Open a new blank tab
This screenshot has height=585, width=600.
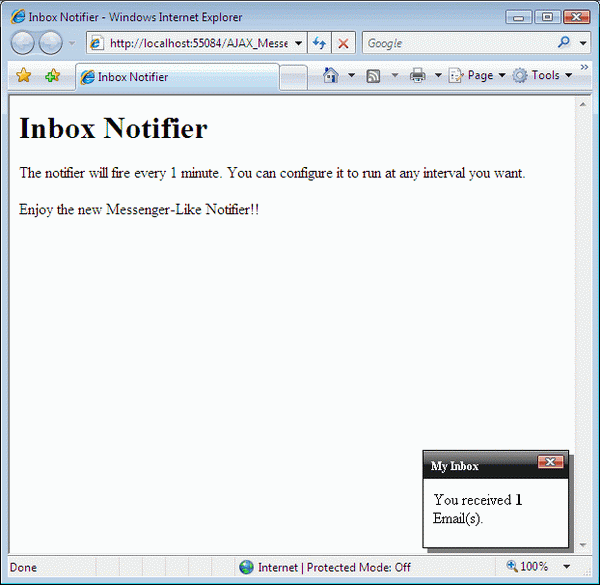point(293,78)
